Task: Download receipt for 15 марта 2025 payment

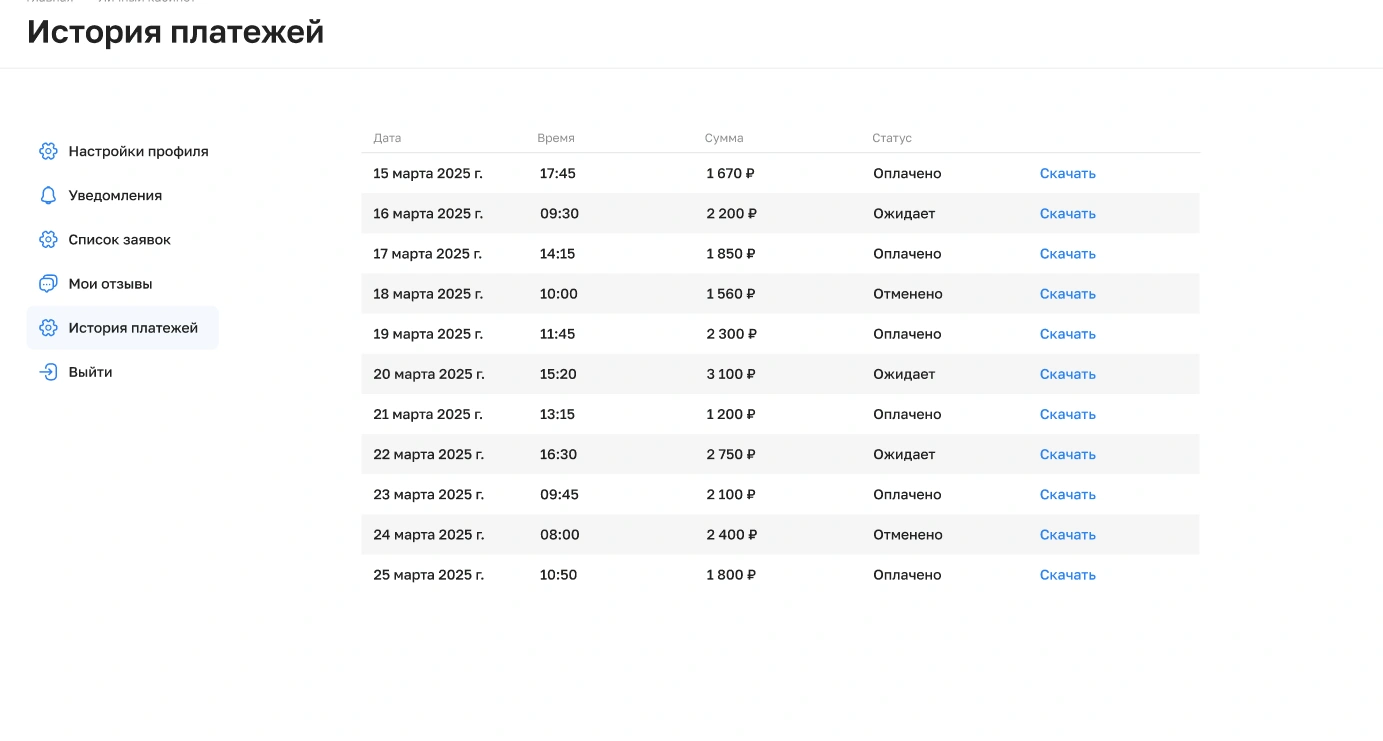Action: pyautogui.click(x=1067, y=174)
